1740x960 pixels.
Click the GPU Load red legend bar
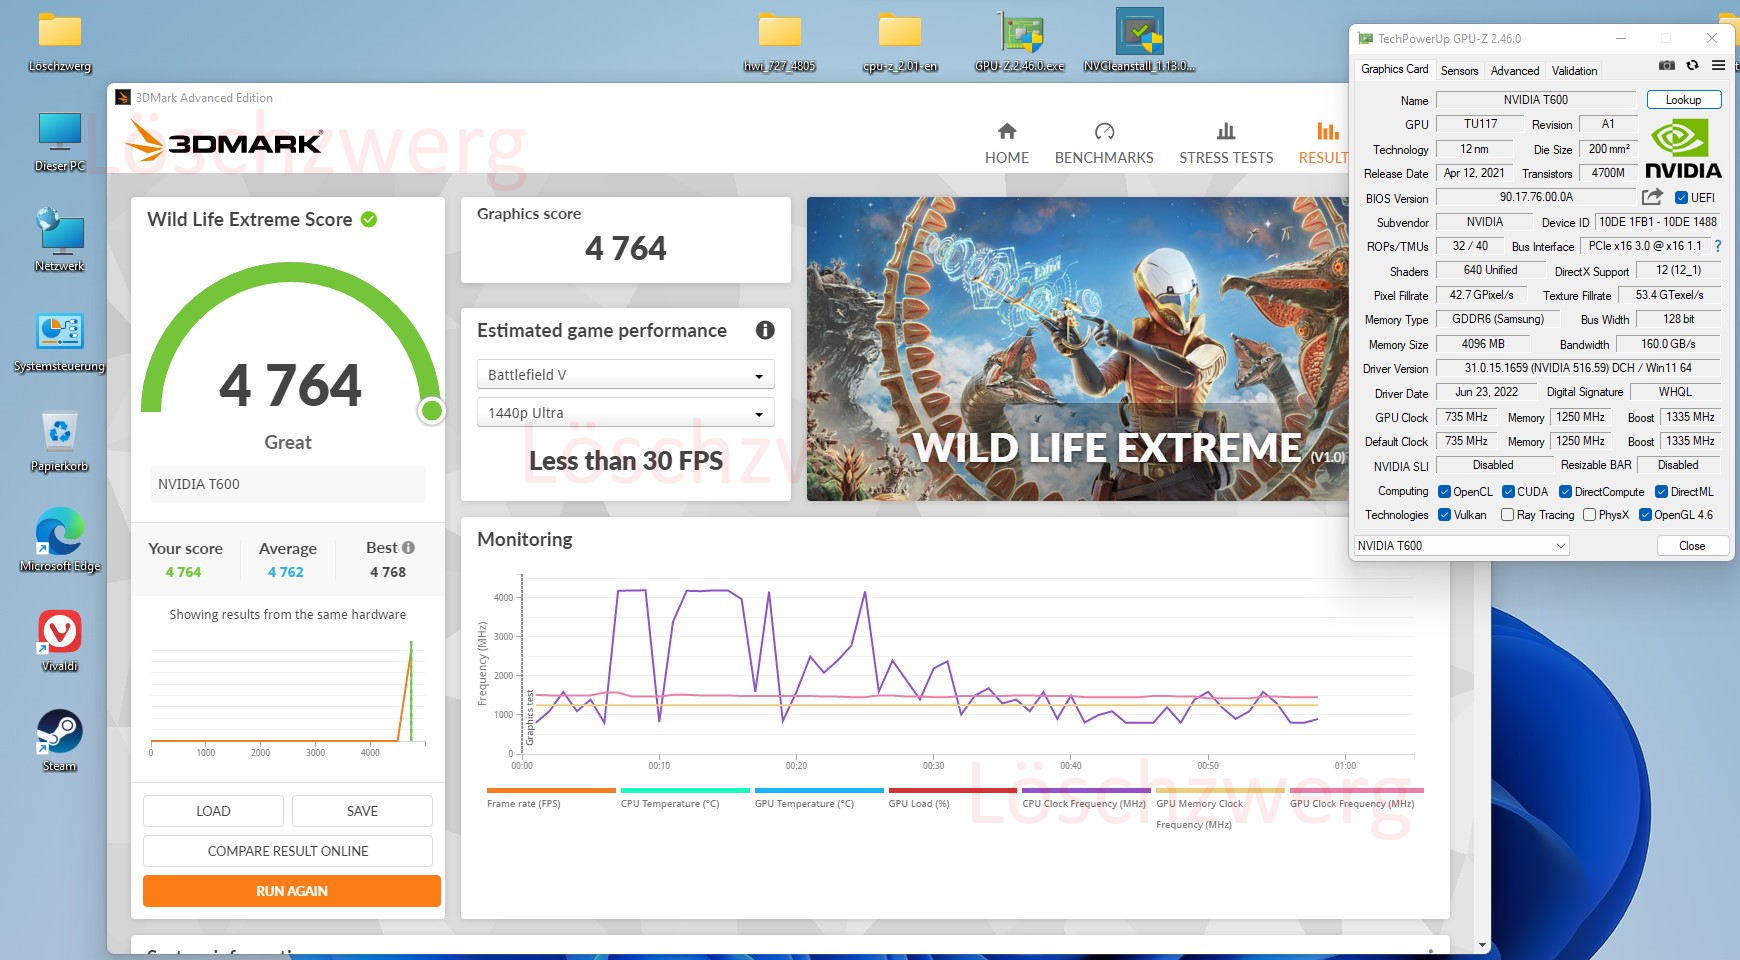pyautogui.click(x=953, y=790)
